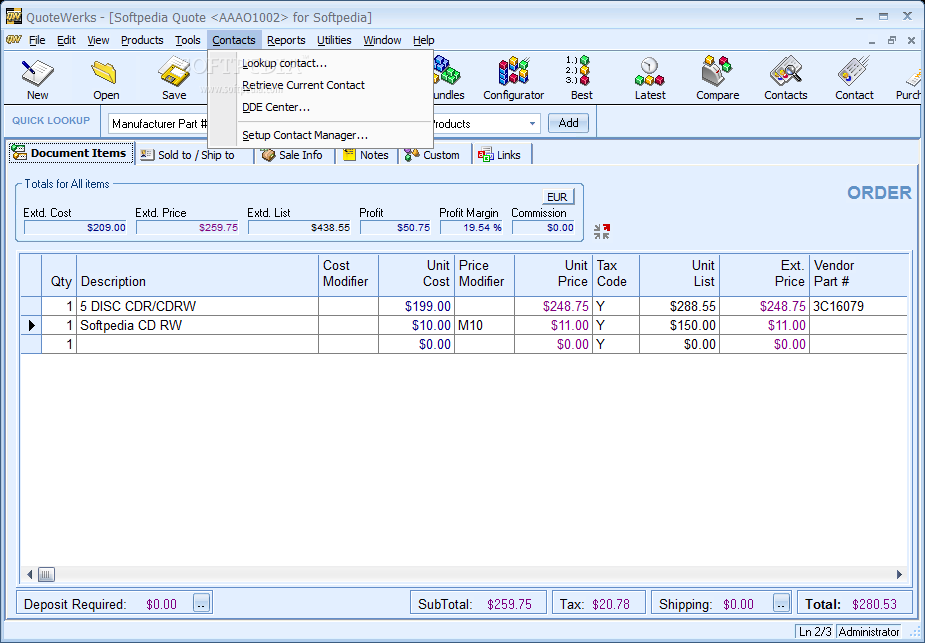Screen dimensions: 925x643
Task: Click the Tax Code column header
Action: click(x=616, y=275)
